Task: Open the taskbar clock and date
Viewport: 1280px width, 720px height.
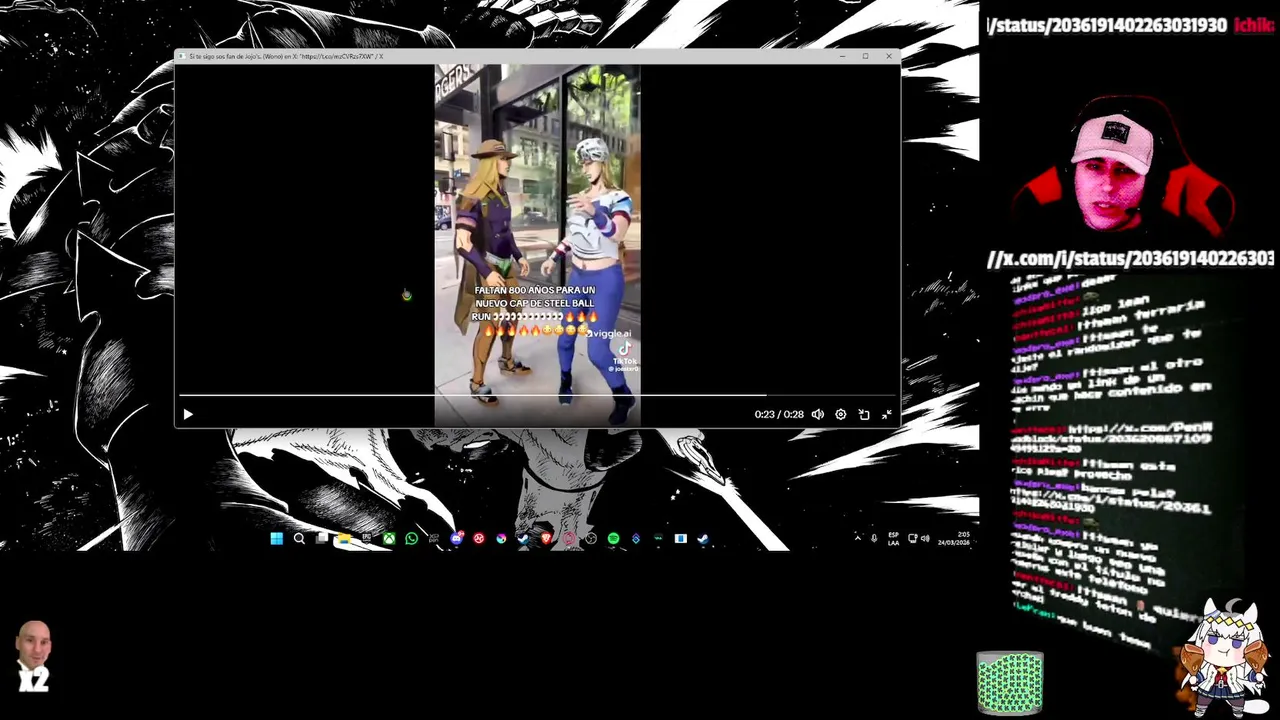Action: 955,539
